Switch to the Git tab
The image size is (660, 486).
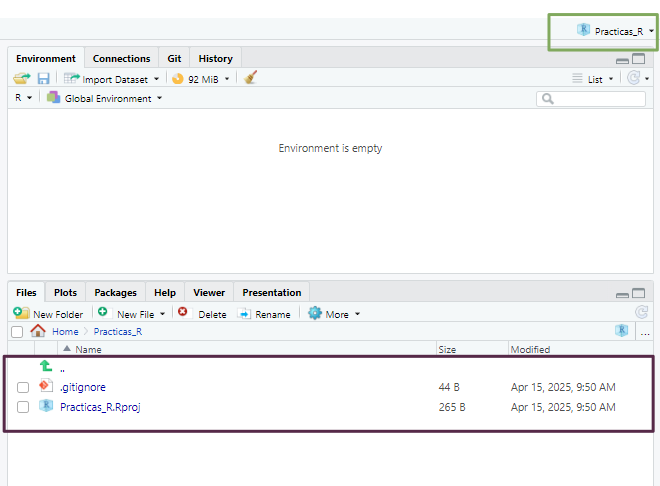pos(173,59)
